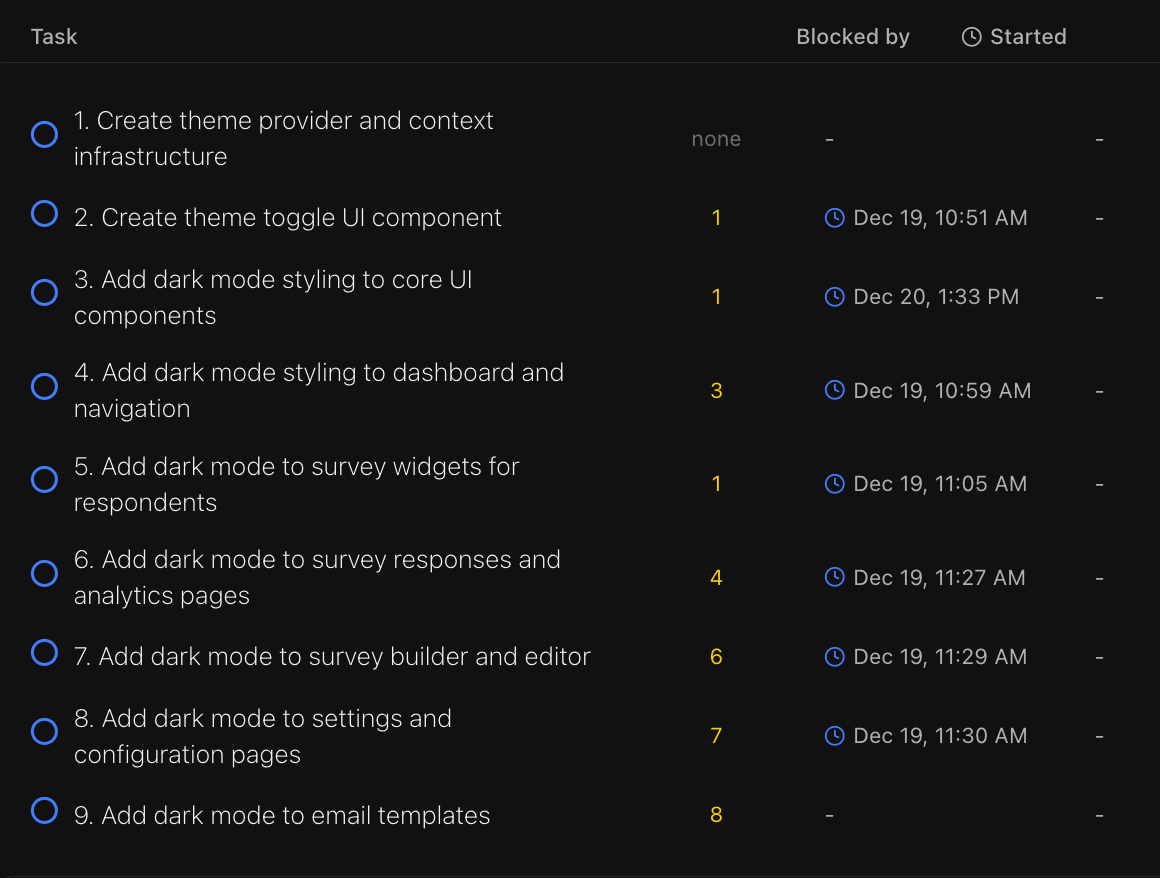Click the blocker 3 reference on dashboard task
Viewport: 1160px width, 878px height.
coord(716,390)
